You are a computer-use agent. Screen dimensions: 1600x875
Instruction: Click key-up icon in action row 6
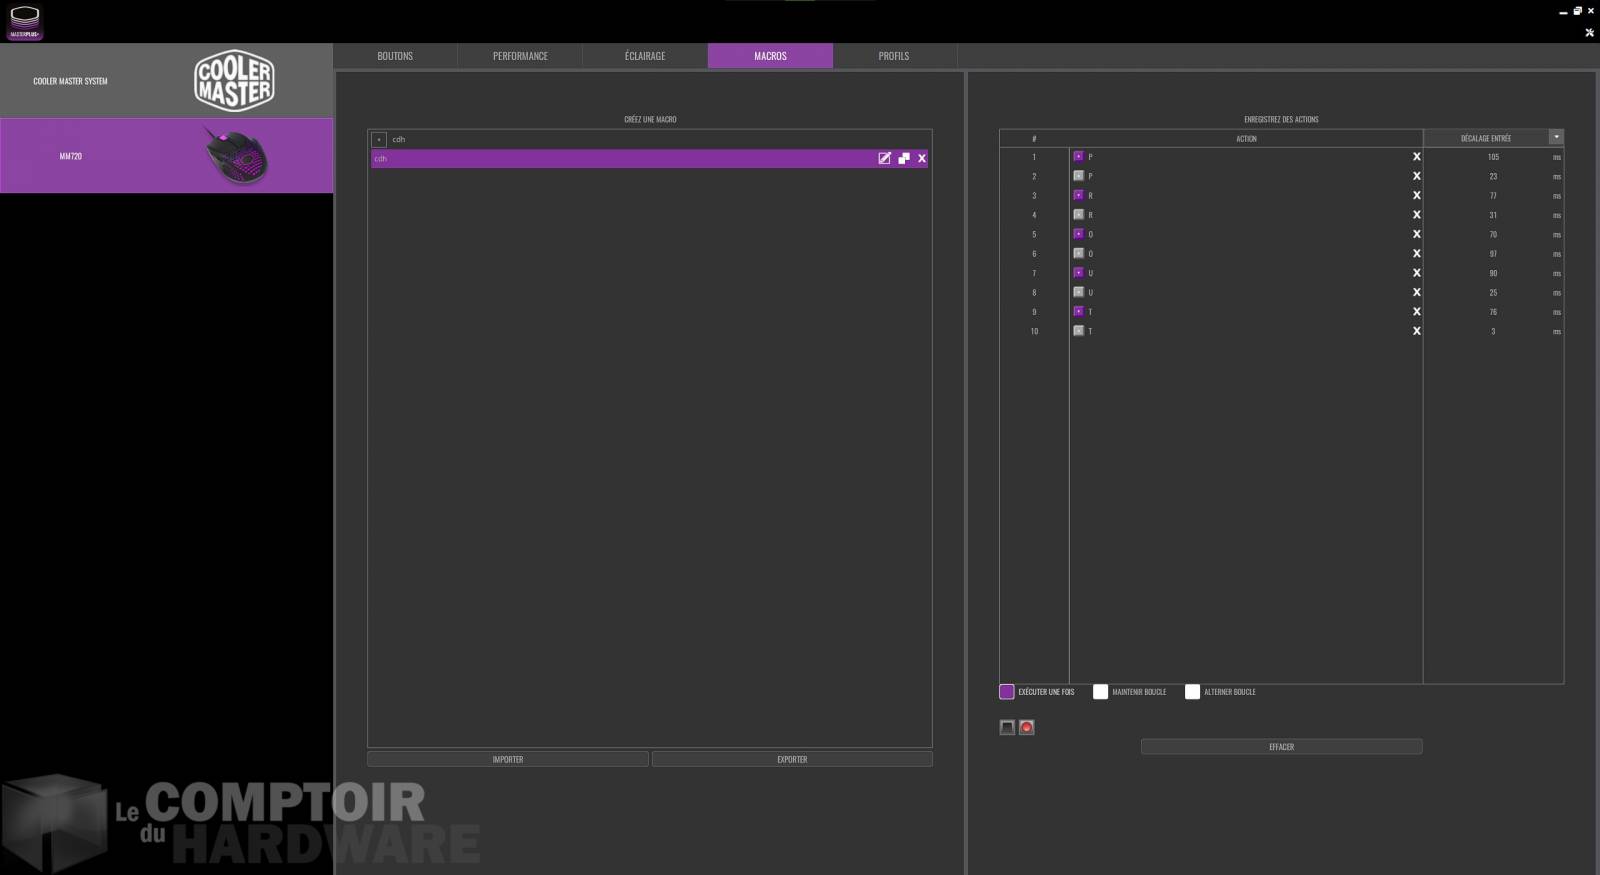(1078, 253)
